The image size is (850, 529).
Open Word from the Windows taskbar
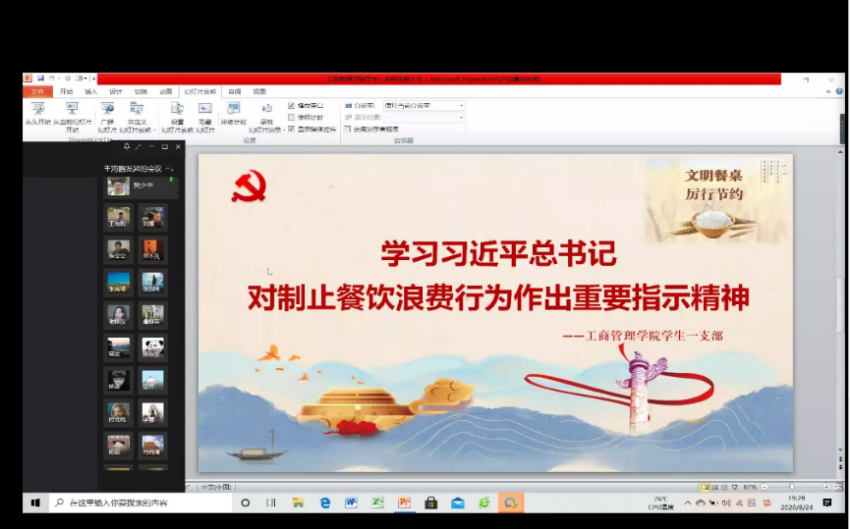[352, 503]
